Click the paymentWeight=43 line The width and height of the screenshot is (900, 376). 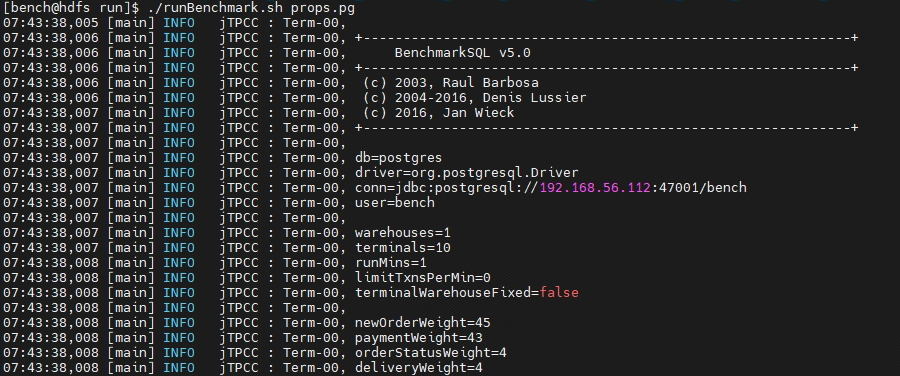click(418, 338)
